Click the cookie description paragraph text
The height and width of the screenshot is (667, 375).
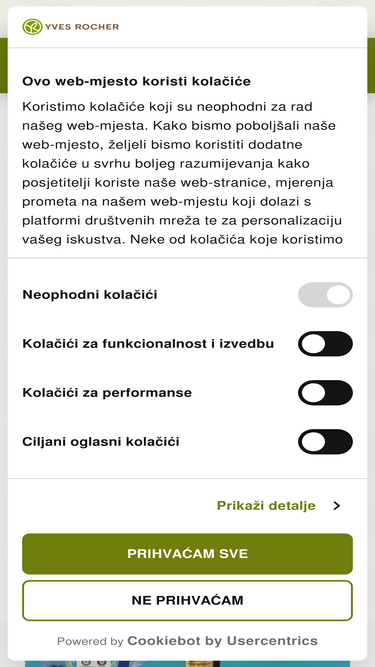click(x=183, y=173)
